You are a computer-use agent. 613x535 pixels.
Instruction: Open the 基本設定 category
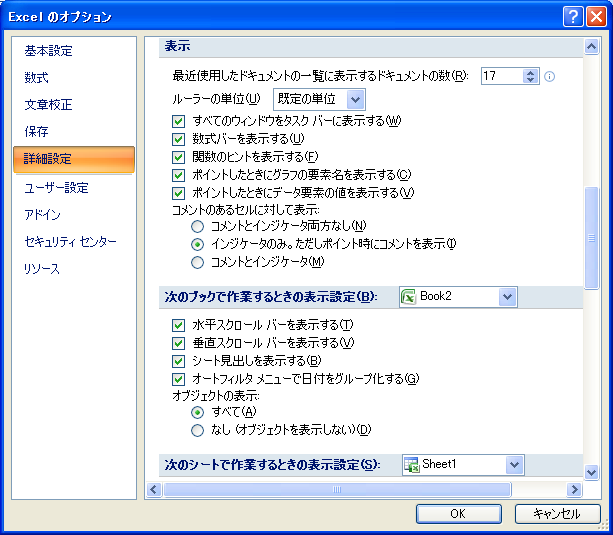coord(74,51)
